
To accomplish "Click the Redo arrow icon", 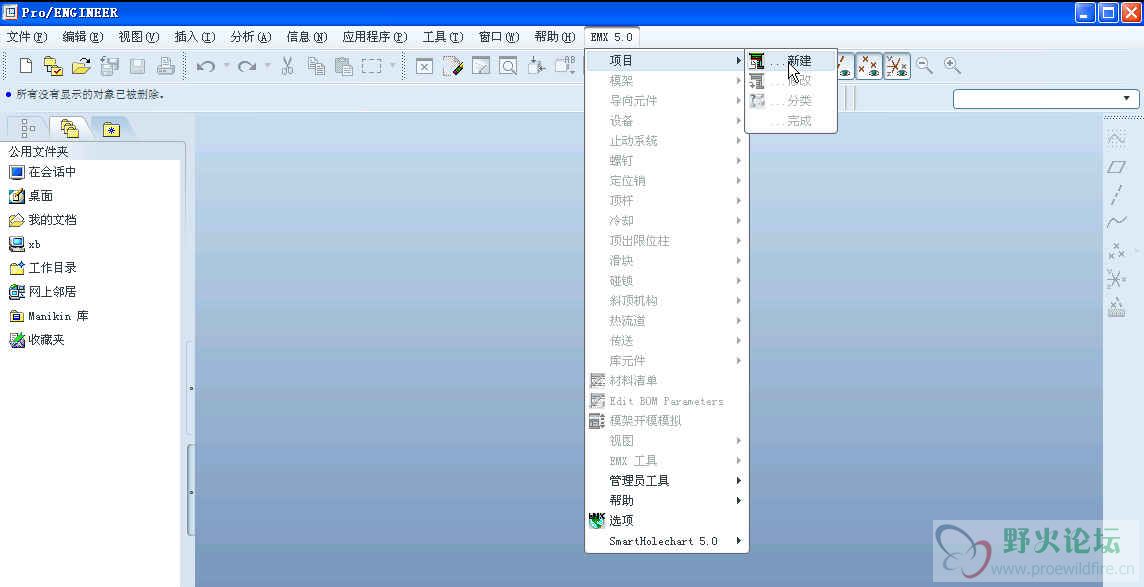I will (x=247, y=66).
